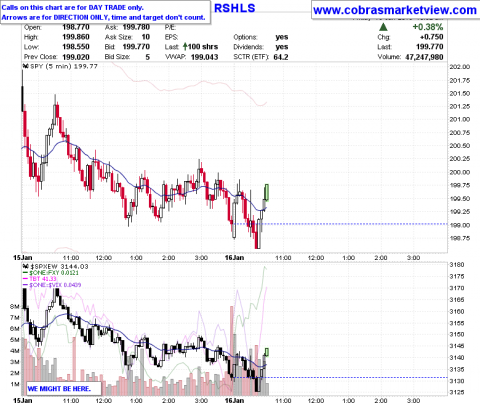Screen dimensions: 480x406
Task: Click the +0.38% percent change
Action: [x=428, y=27]
